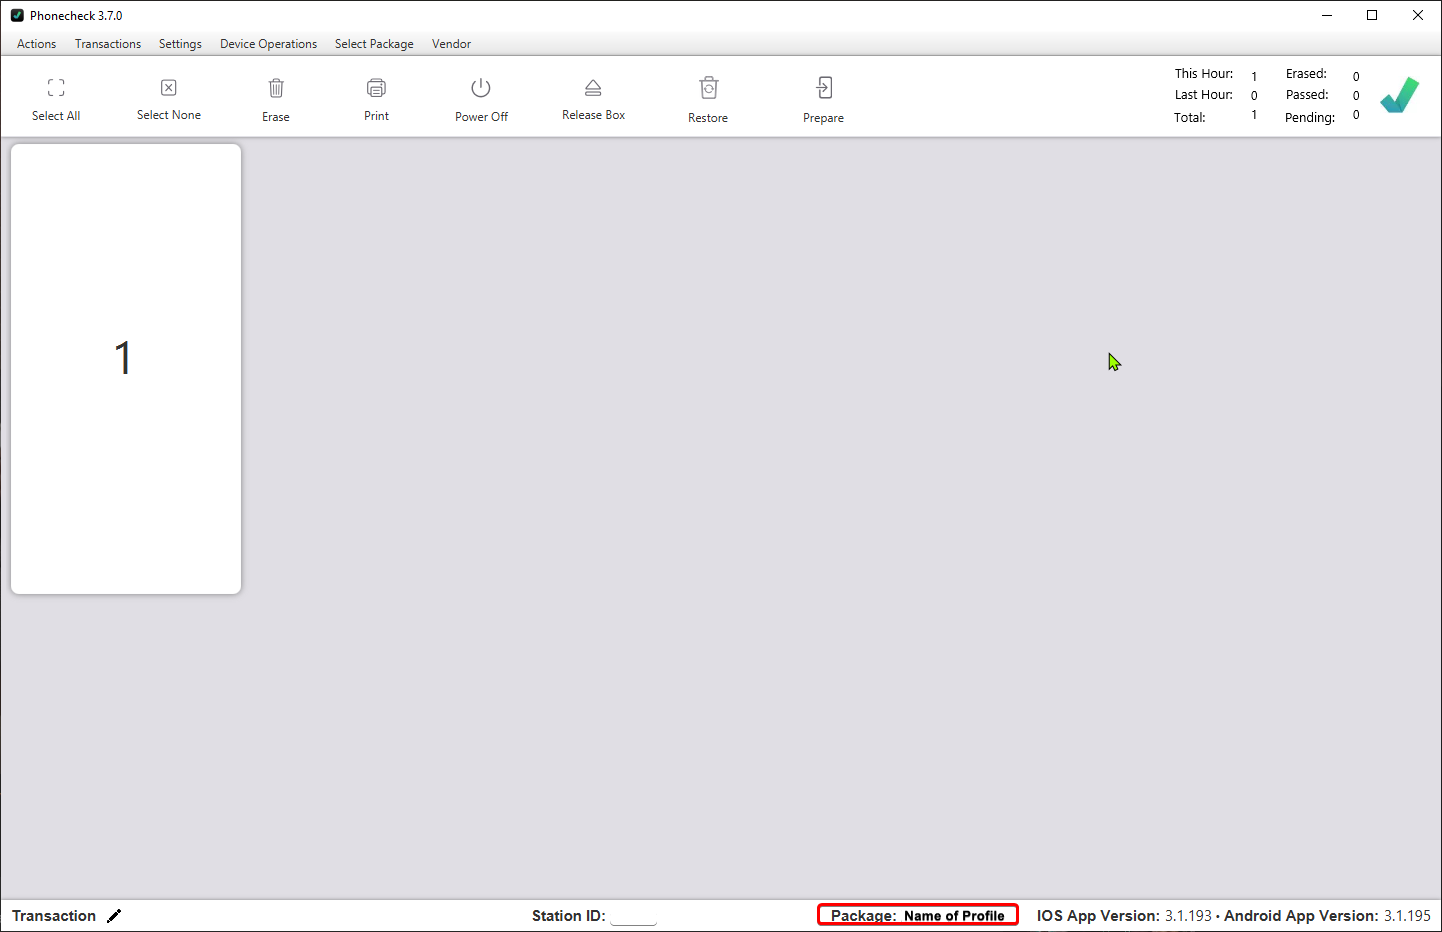Screen dimensions: 1442x932
Task: Click the green checkmark Phonecheck logo
Action: (1399, 95)
